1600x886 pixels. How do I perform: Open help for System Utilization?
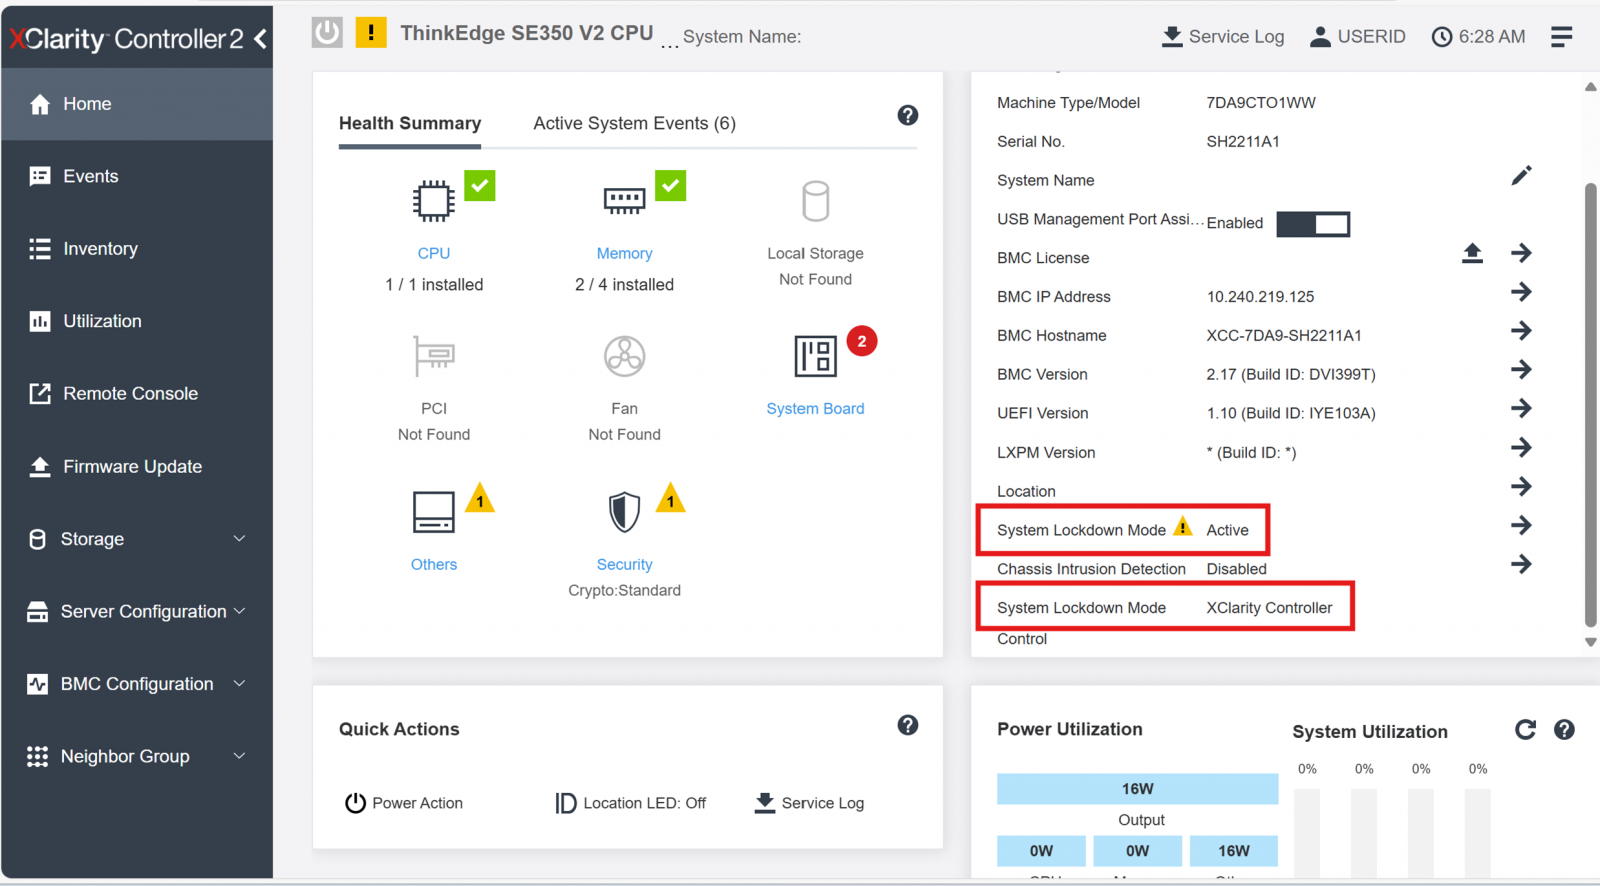(x=1564, y=730)
